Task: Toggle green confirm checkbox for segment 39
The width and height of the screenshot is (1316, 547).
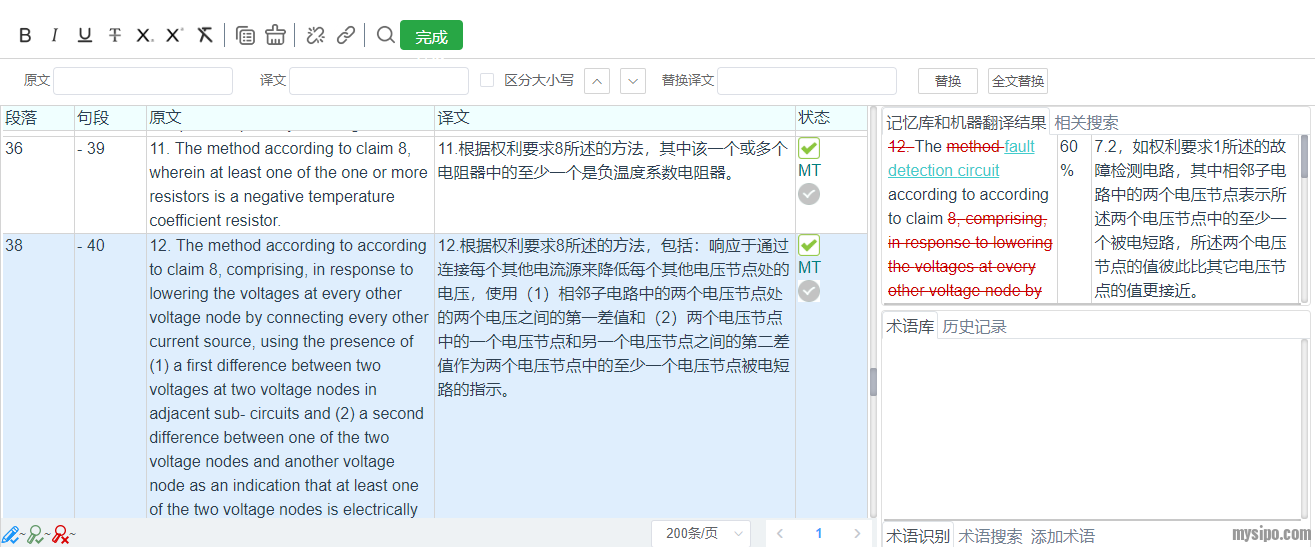Action: [809, 148]
